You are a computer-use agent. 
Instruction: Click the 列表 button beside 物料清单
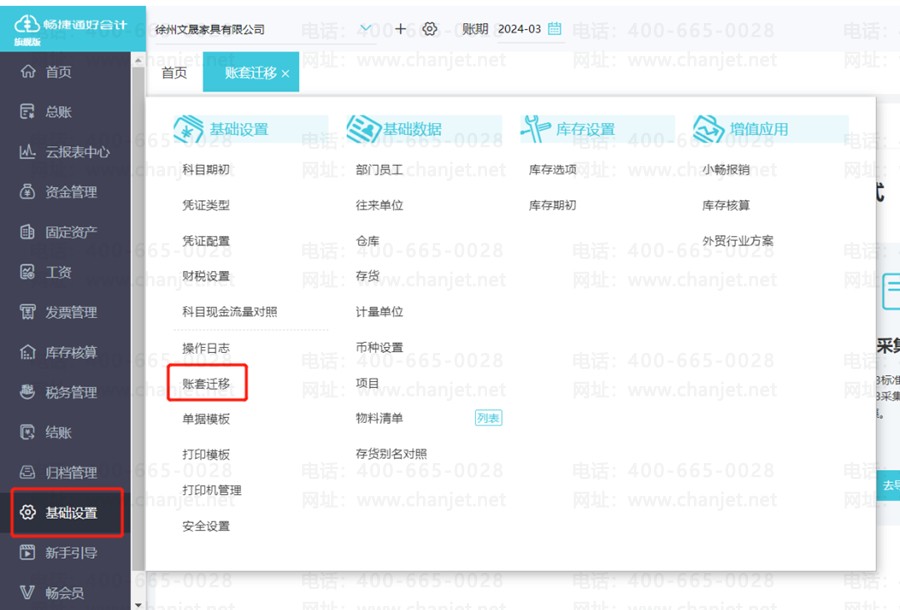(x=488, y=418)
